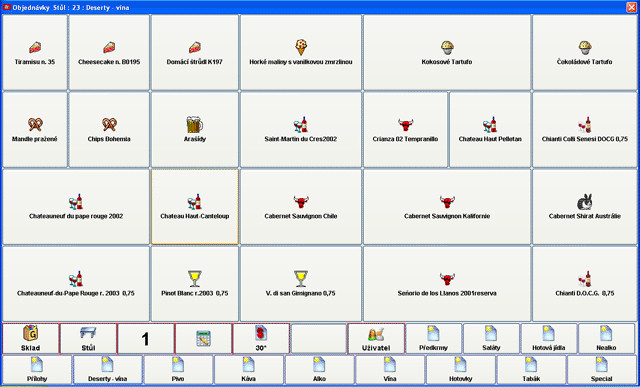This screenshot has height=387, width=640.
Task: Add Chianti D.O.C.G. 0,75 wine
Action: (585, 284)
